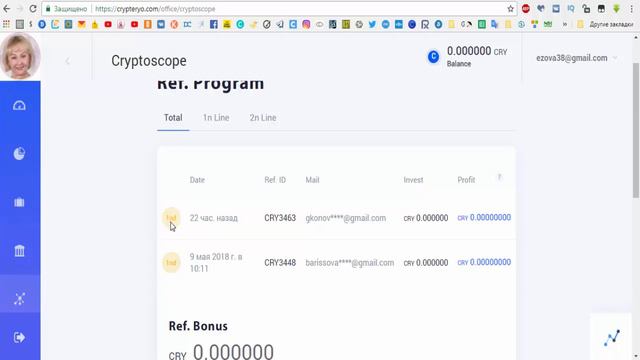This screenshot has width=640, height=360.
Task: Click the email barissova****@gmail.com
Action: point(350,262)
